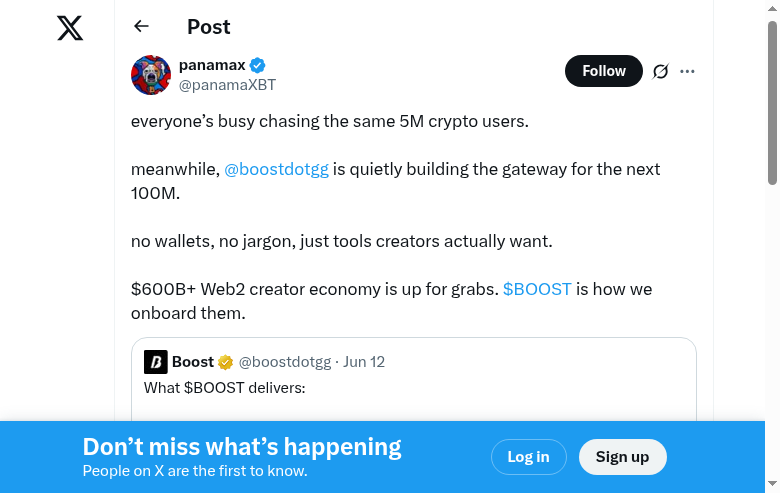Go back using the arrow icon
The image size is (780, 493).
(x=141, y=26)
